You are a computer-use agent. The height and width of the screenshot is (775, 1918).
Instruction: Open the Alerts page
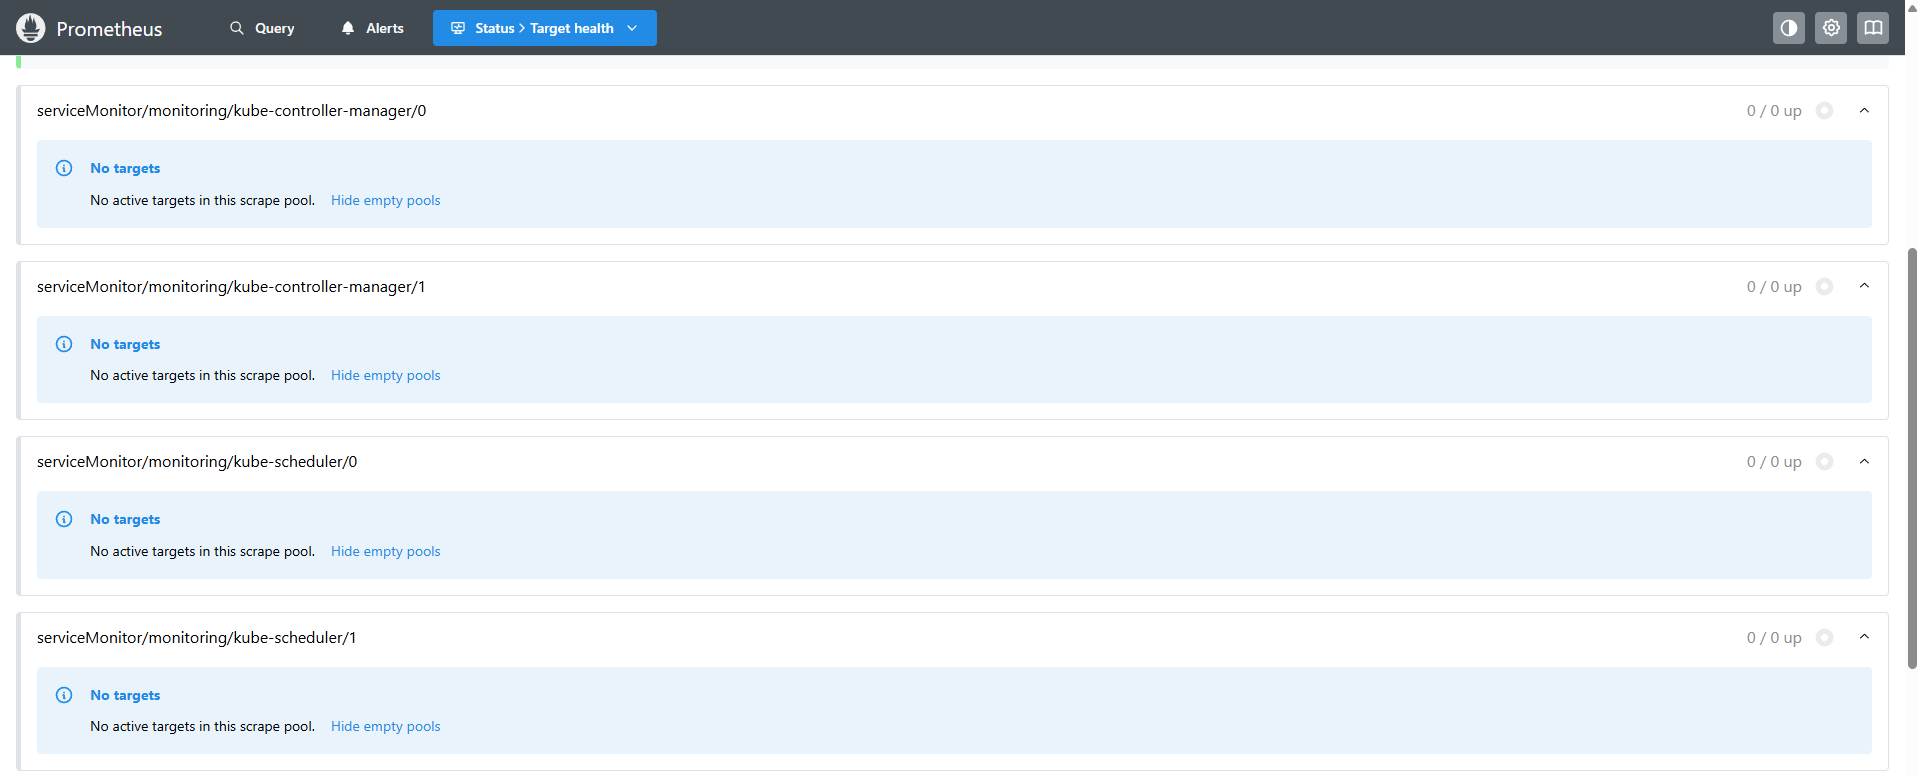pos(372,28)
